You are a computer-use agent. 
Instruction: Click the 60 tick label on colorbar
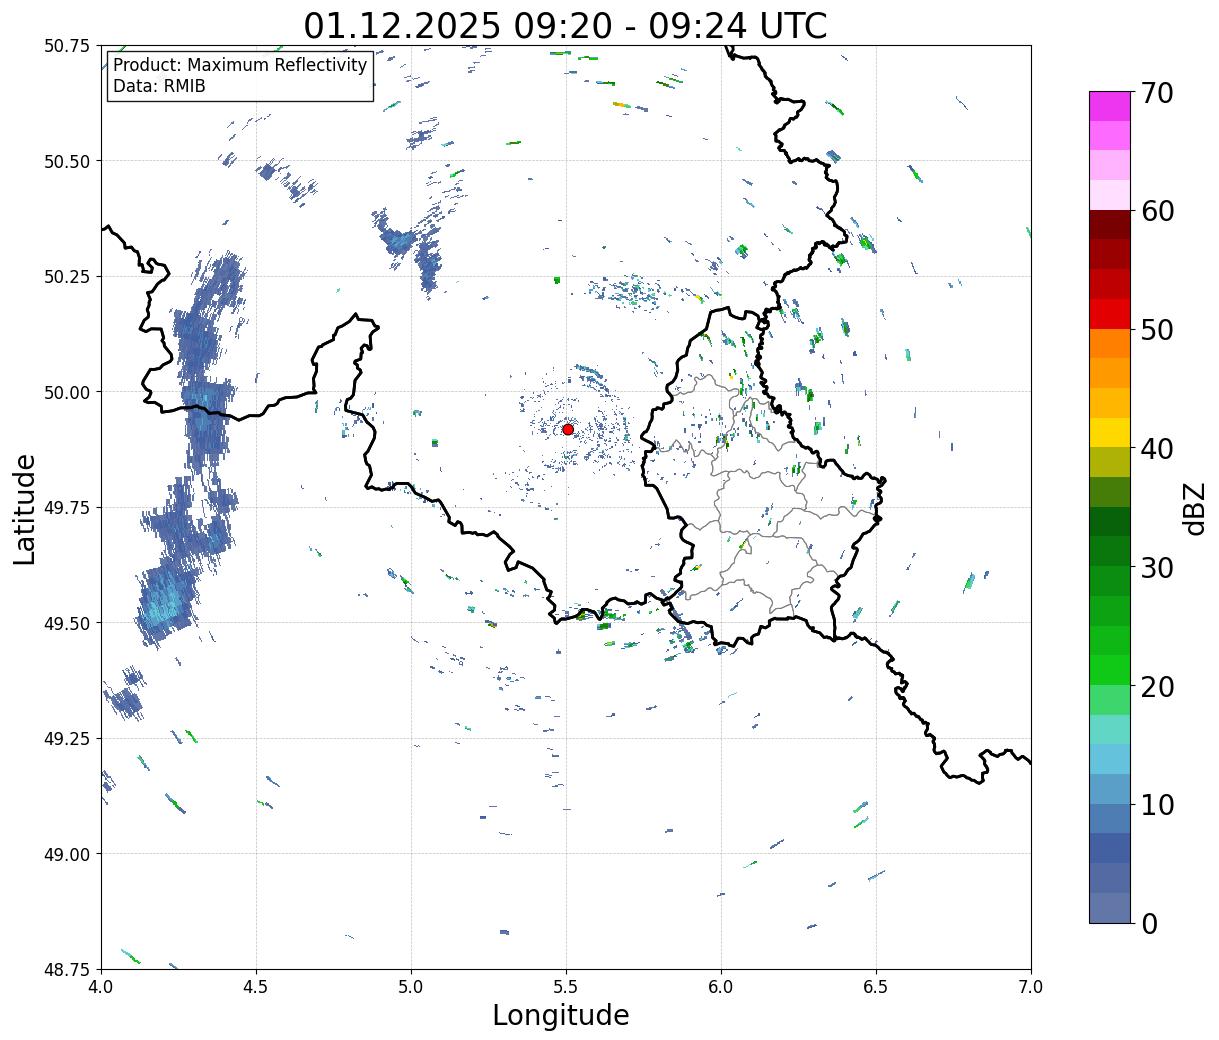(1156, 211)
